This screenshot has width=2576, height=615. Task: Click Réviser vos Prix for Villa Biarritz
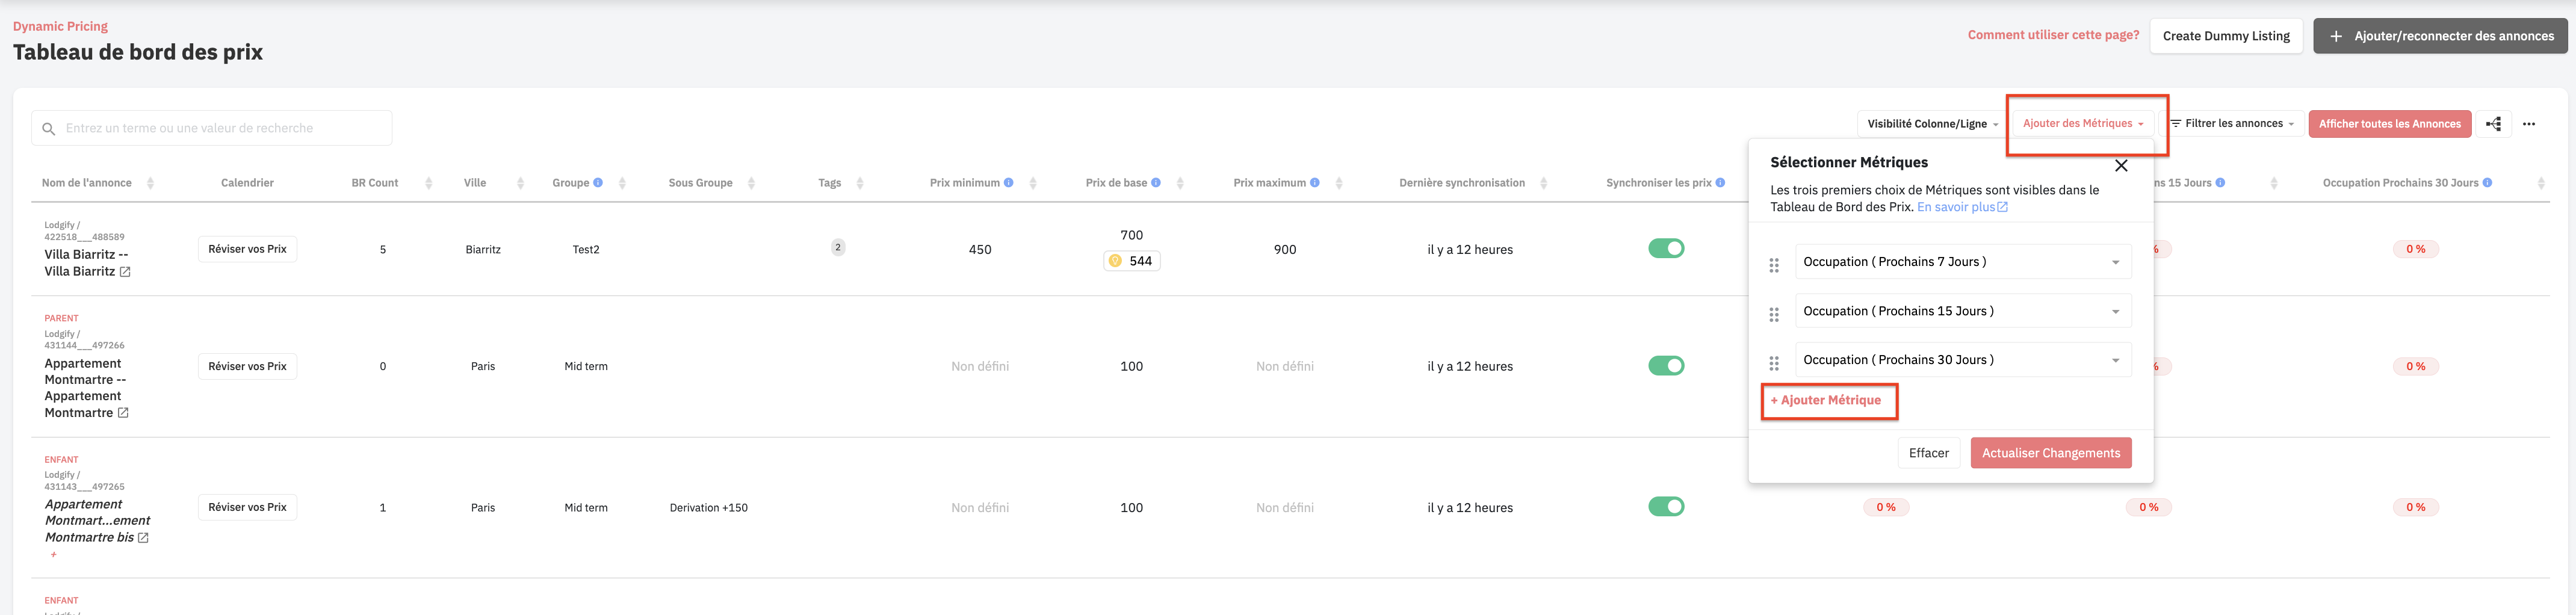[247, 249]
